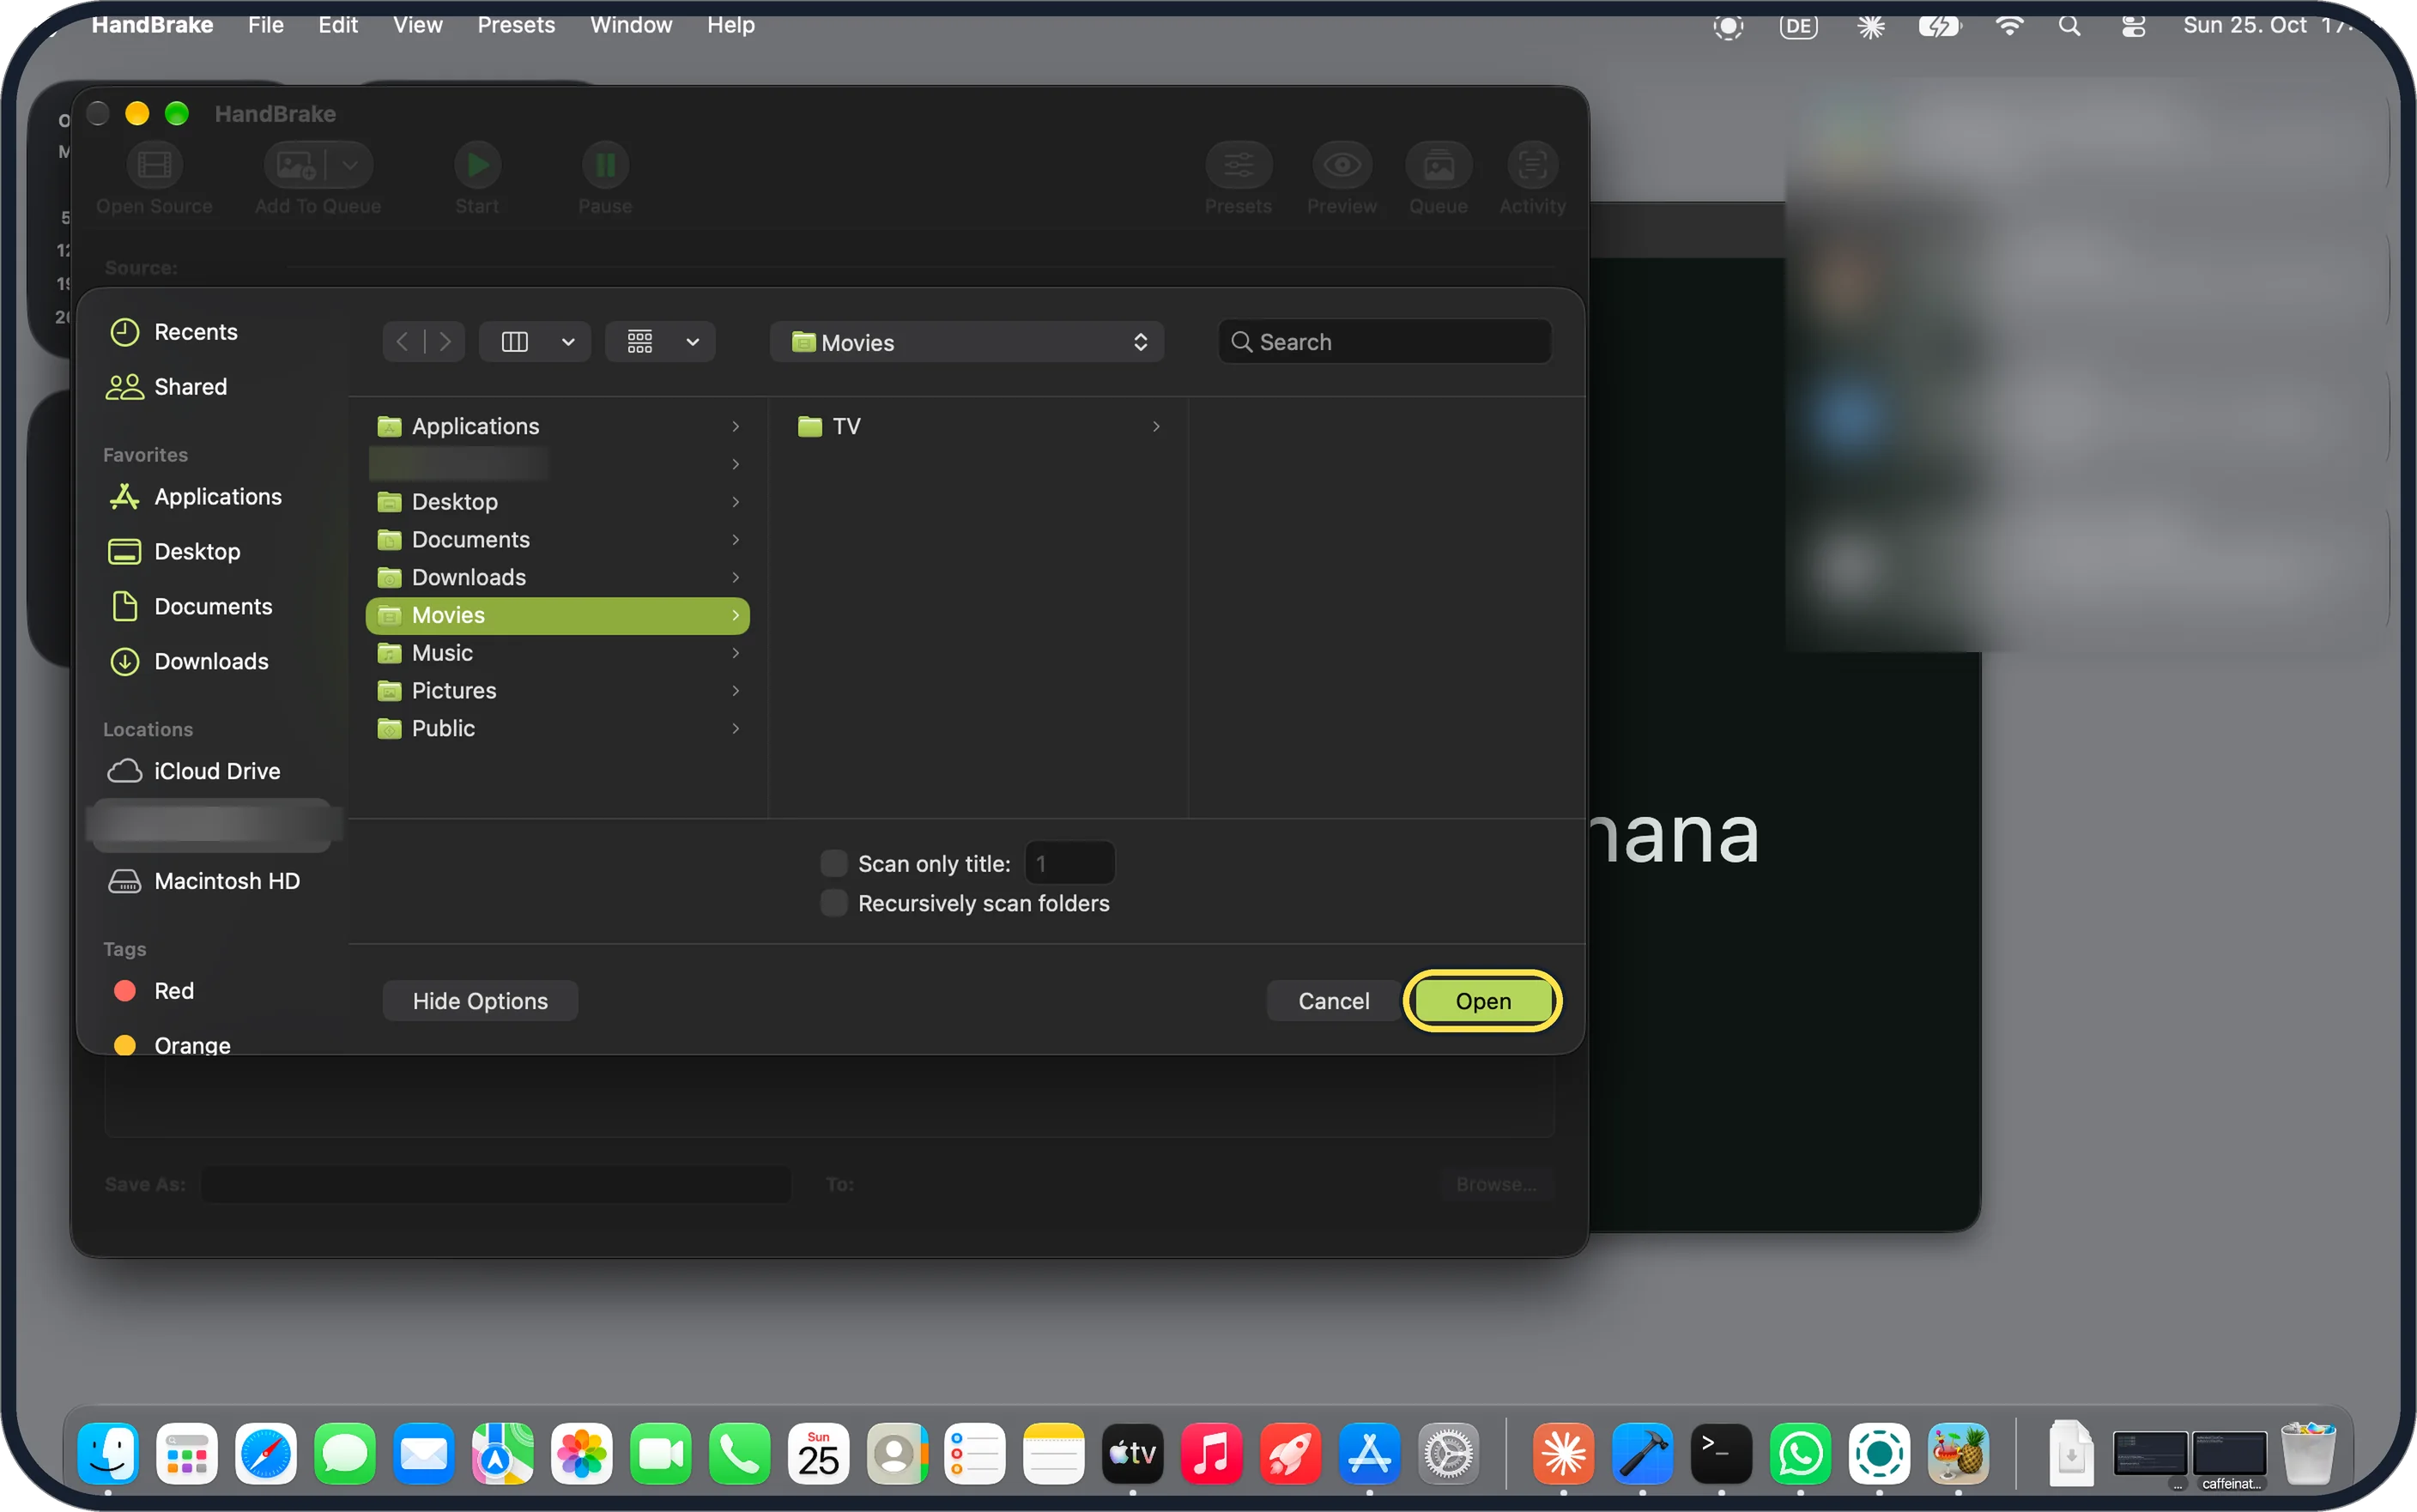Open the Presets menu in menu bar

click(x=516, y=25)
